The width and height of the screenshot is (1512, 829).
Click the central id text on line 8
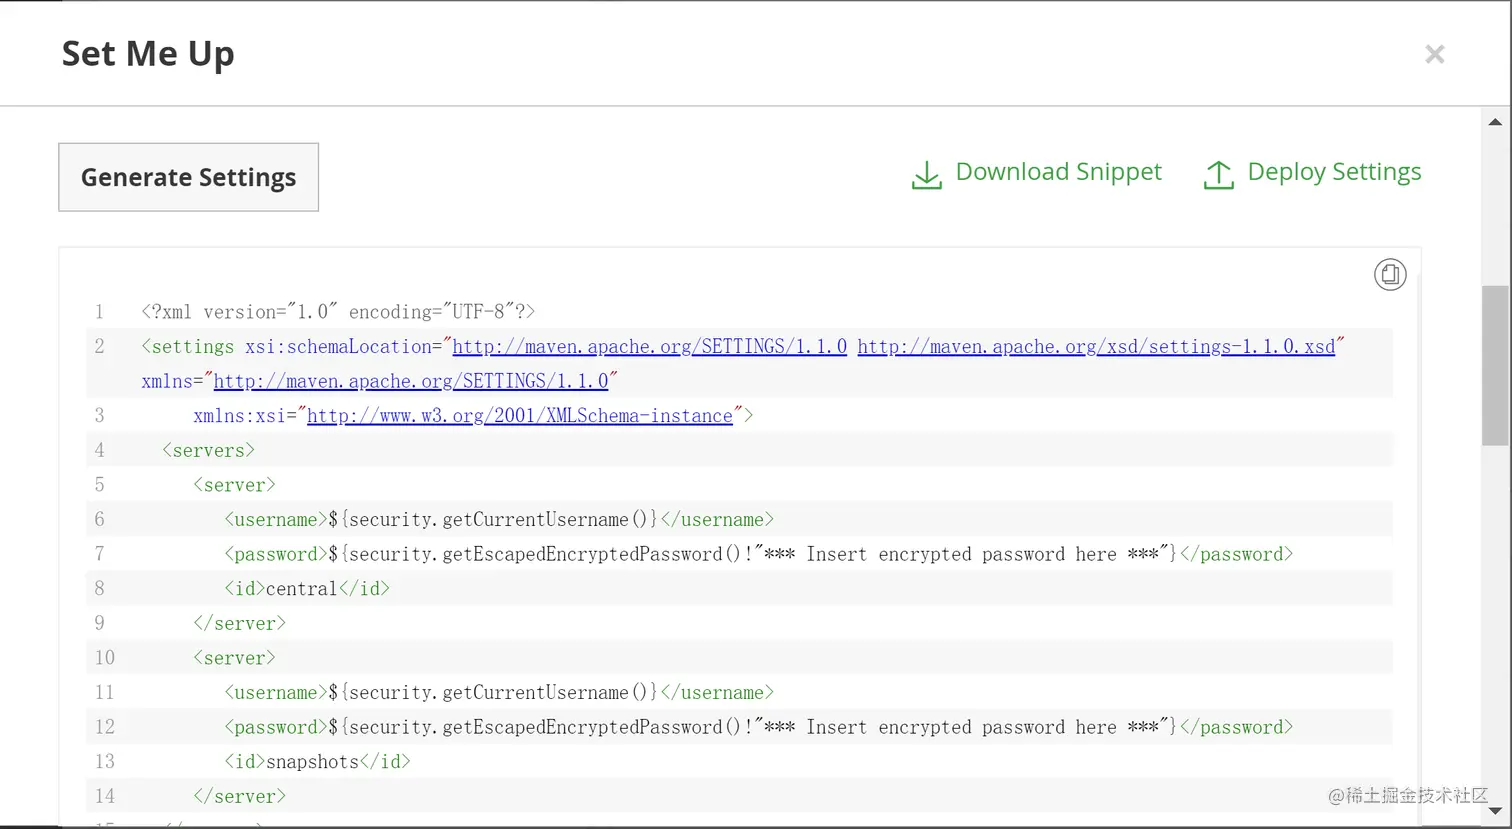(301, 589)
